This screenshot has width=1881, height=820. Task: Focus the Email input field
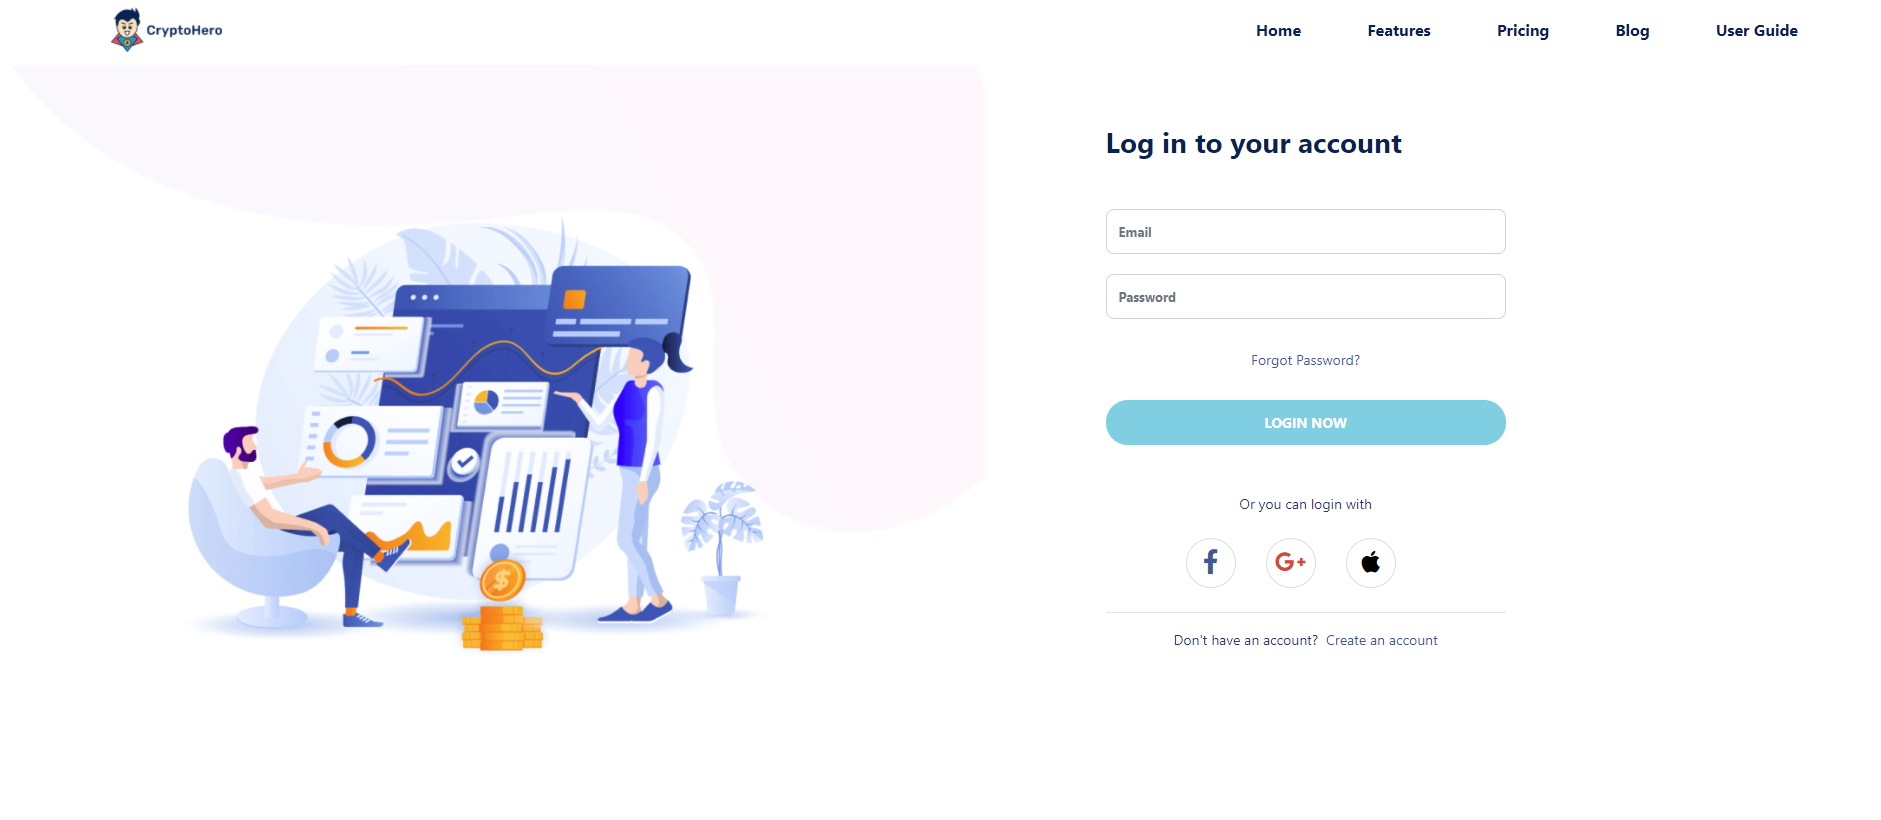(1305, 232)
